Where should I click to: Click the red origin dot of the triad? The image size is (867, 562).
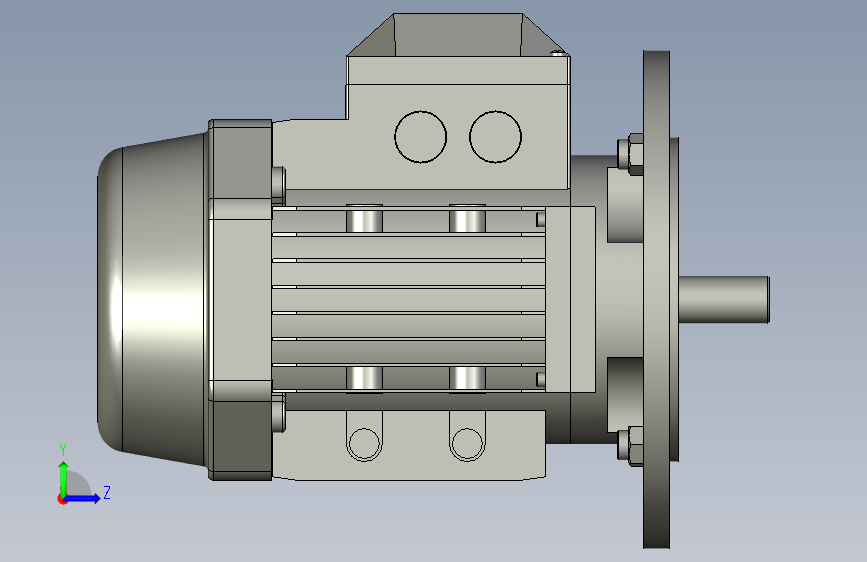[61, 499]
